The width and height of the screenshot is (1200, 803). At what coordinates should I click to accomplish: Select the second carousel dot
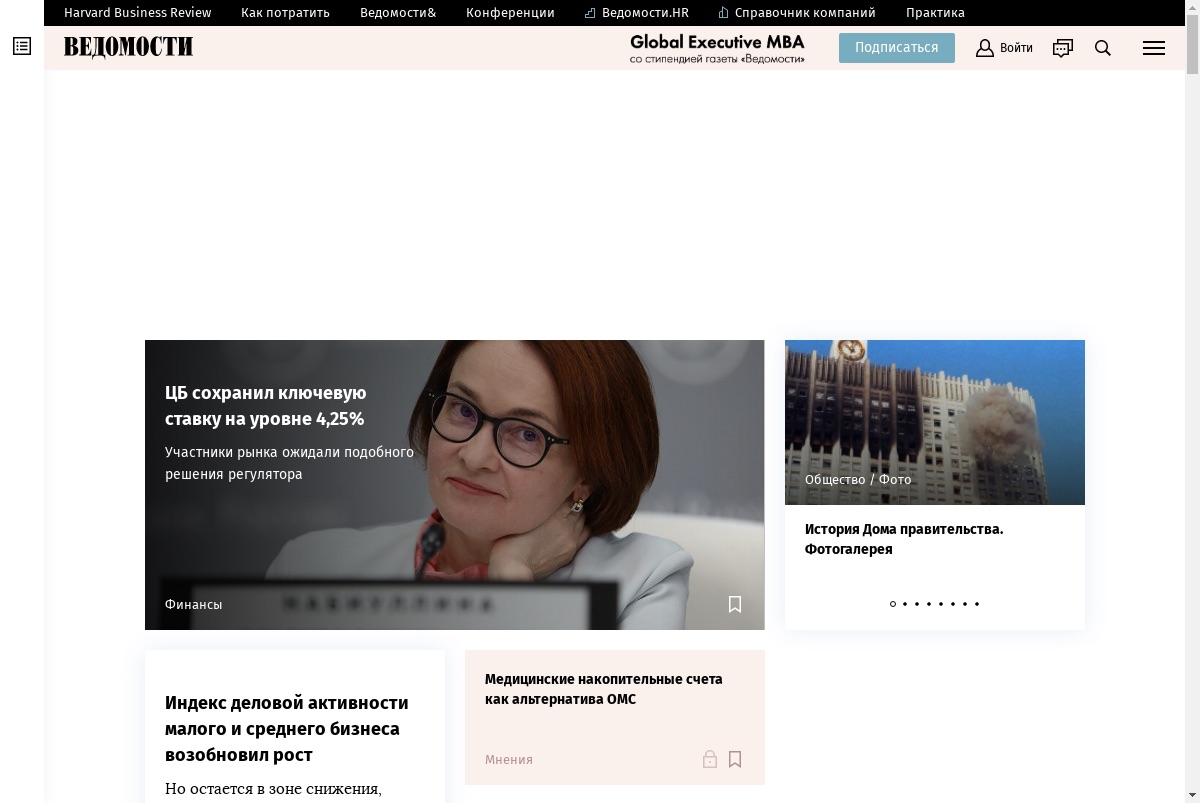(905, 604)
